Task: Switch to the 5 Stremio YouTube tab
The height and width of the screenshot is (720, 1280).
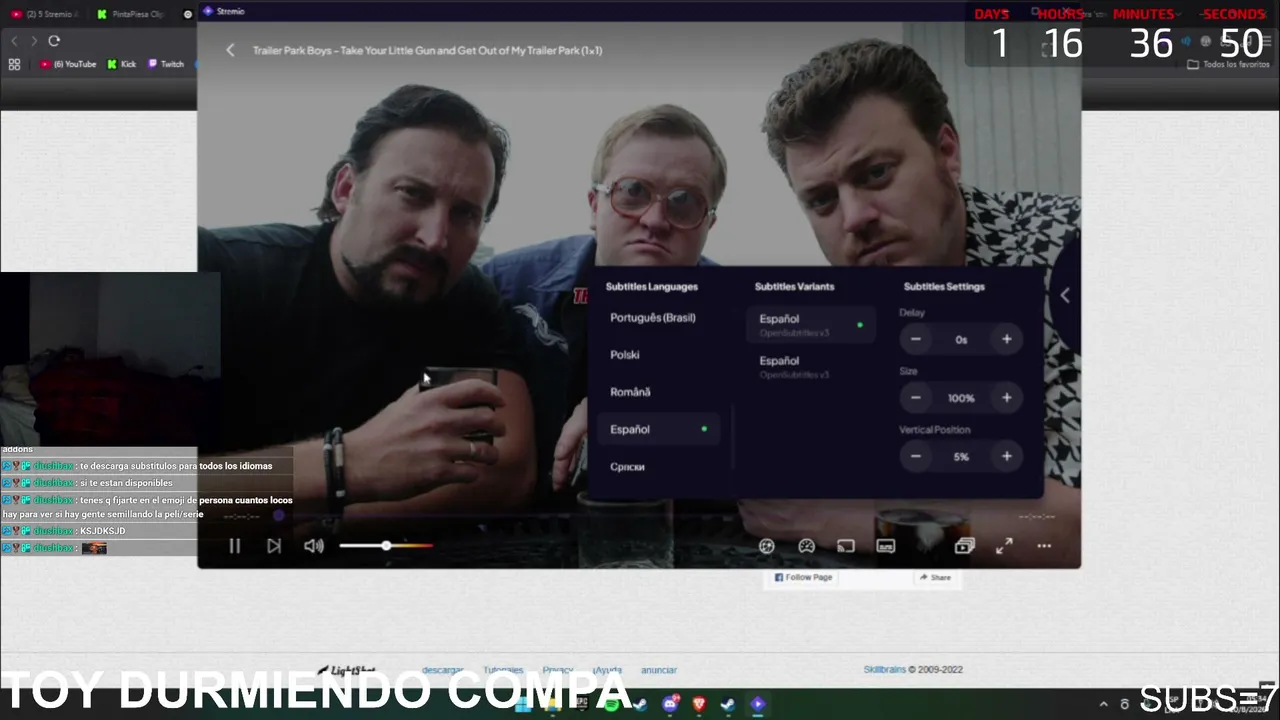Action: (x=45, y=14)
